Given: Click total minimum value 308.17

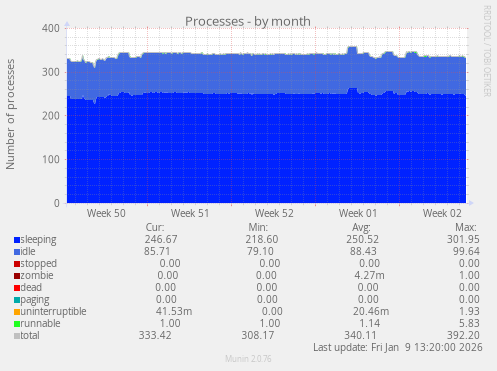Looking at the screenshot, I should click(x=258, y=335).
